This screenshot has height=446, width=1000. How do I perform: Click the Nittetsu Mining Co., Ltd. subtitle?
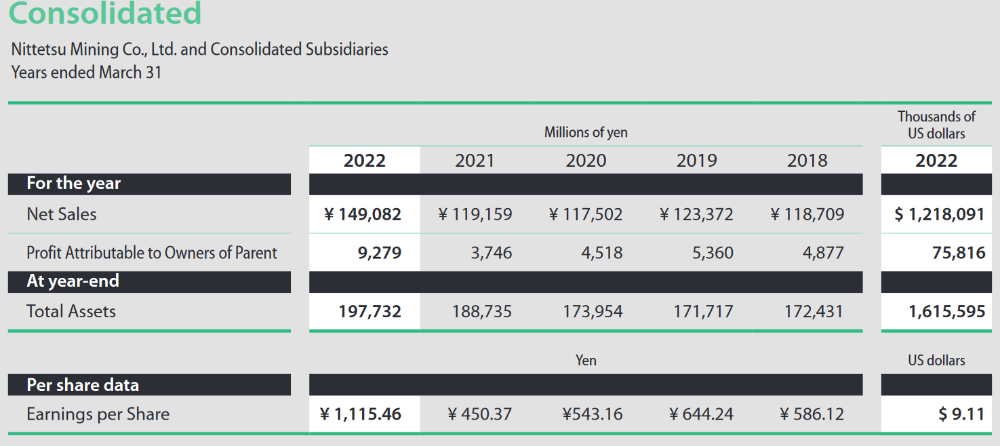(199, 49)
